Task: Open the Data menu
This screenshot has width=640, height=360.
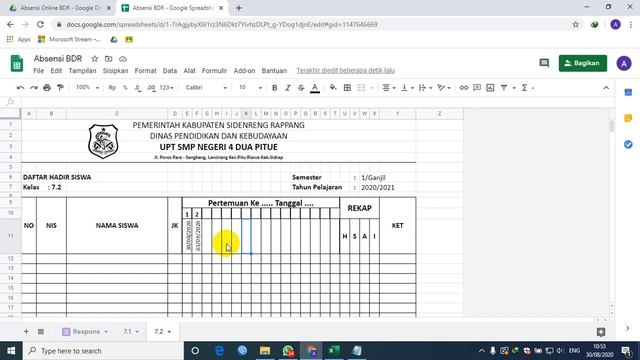Action: [170, 71]
